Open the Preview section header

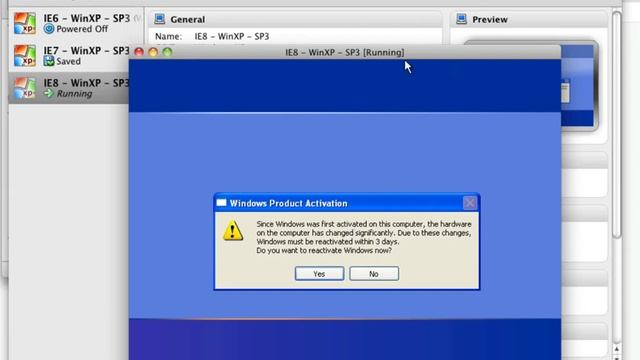(529, 19)
